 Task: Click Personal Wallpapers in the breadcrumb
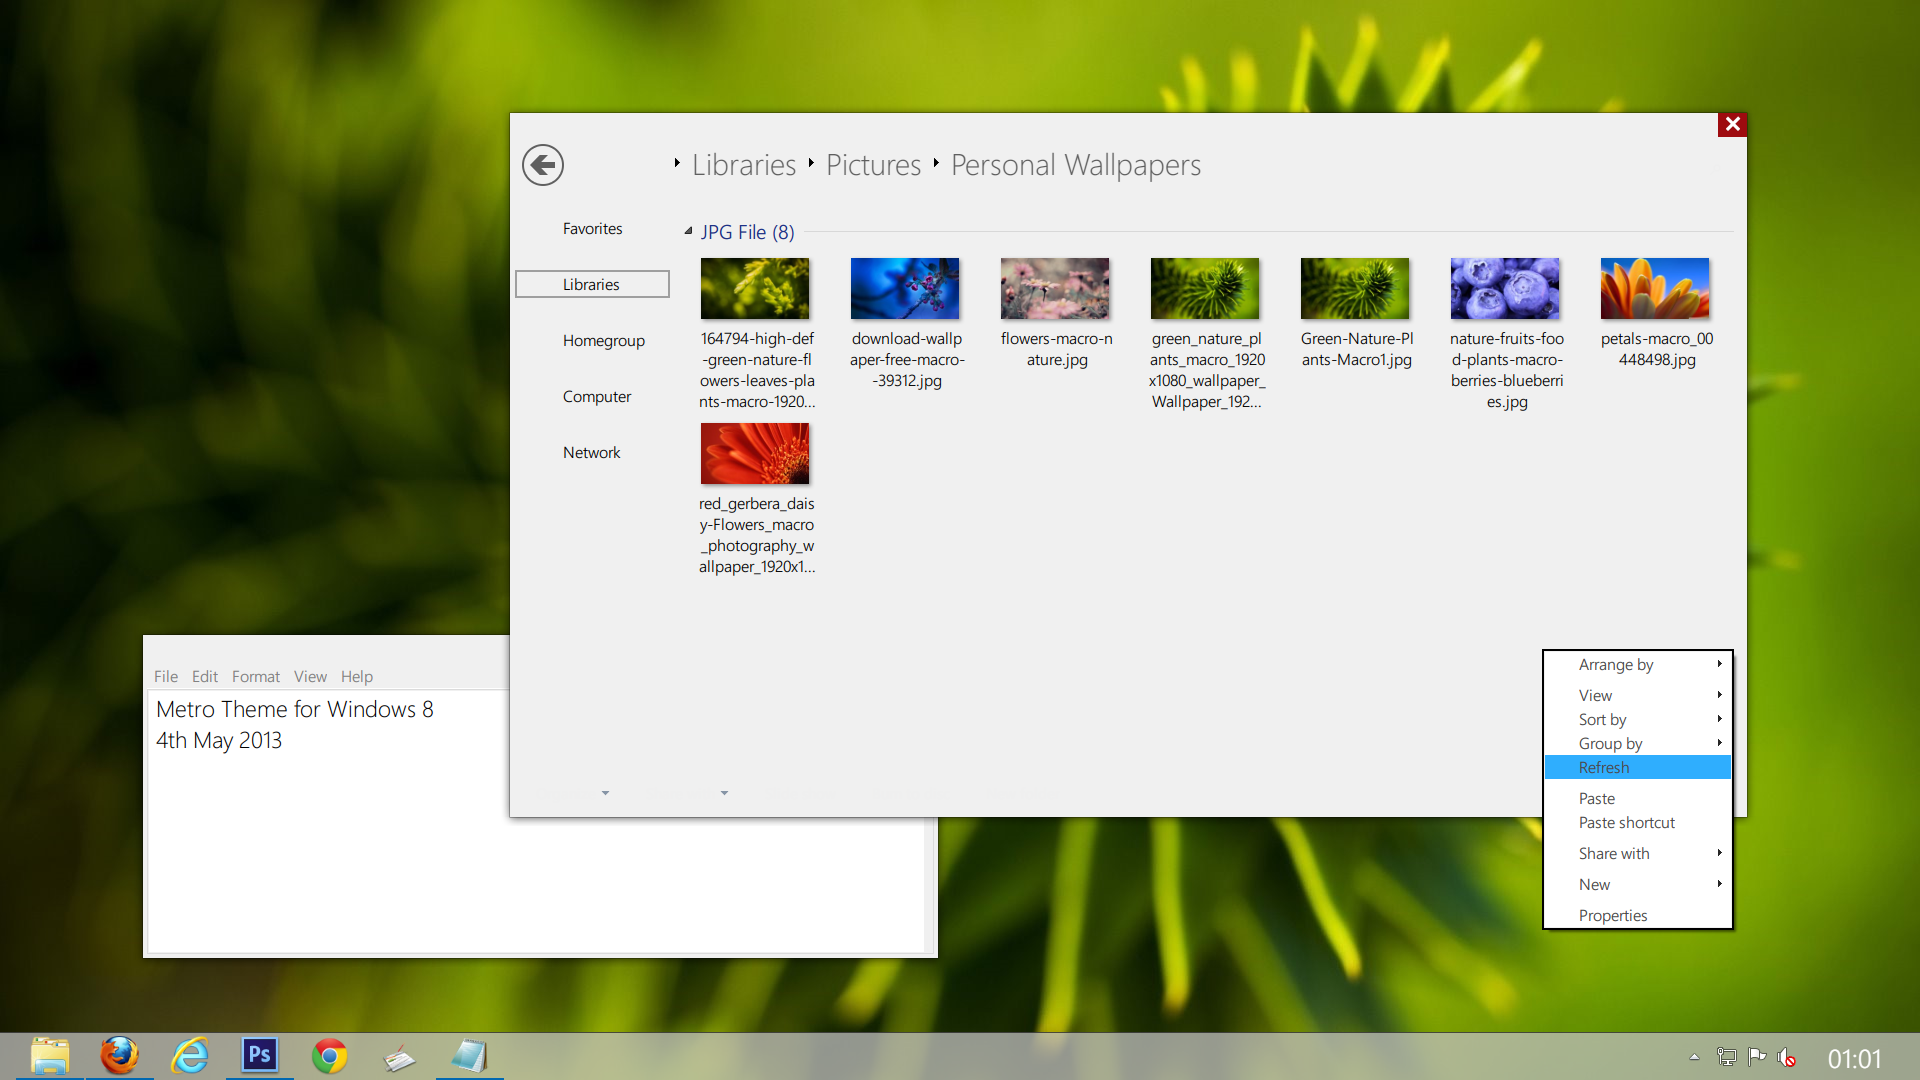click(x=1076, y=165)
